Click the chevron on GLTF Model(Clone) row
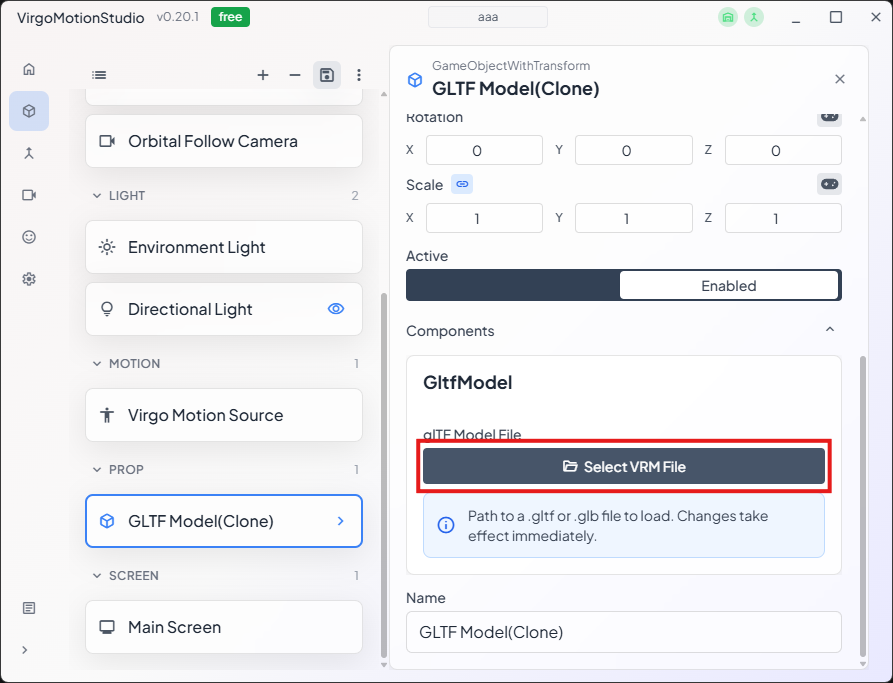The width and height of the screenshot is (893, 683). pyautogui.click(x=341, y=521)
